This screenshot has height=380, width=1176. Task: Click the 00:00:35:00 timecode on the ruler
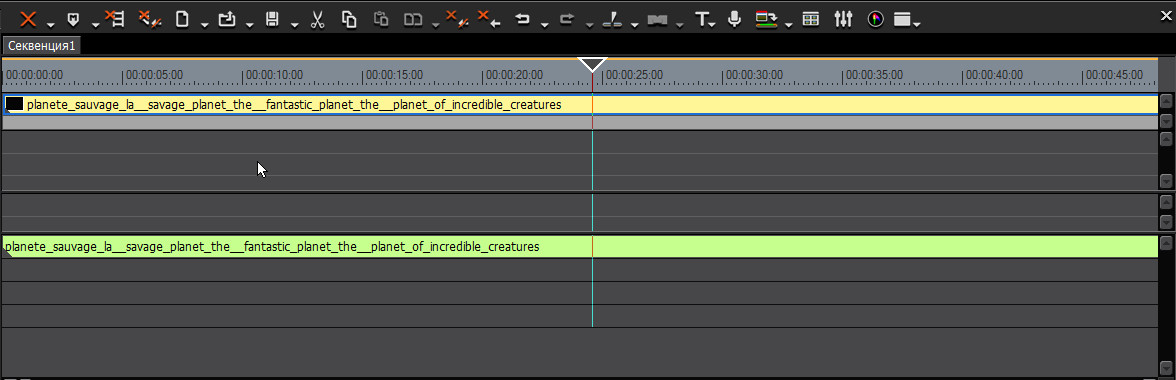coord(874,75)
